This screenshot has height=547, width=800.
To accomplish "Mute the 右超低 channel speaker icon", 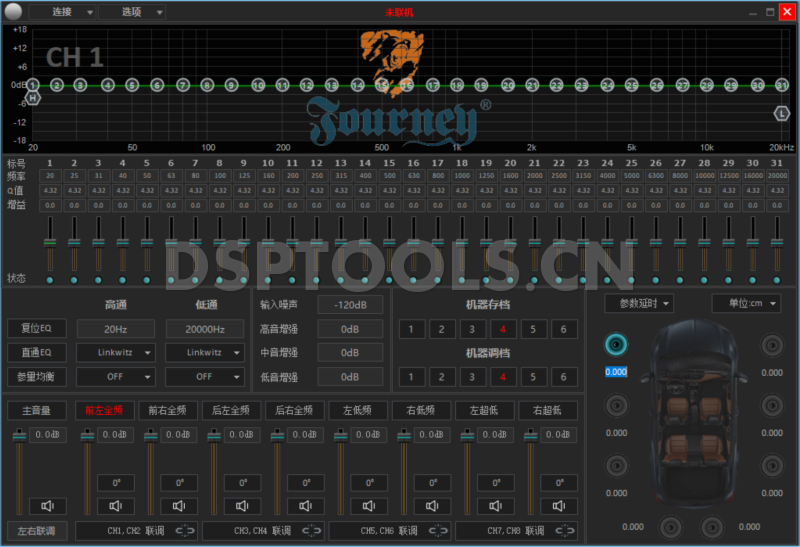I will coord(559,506).
